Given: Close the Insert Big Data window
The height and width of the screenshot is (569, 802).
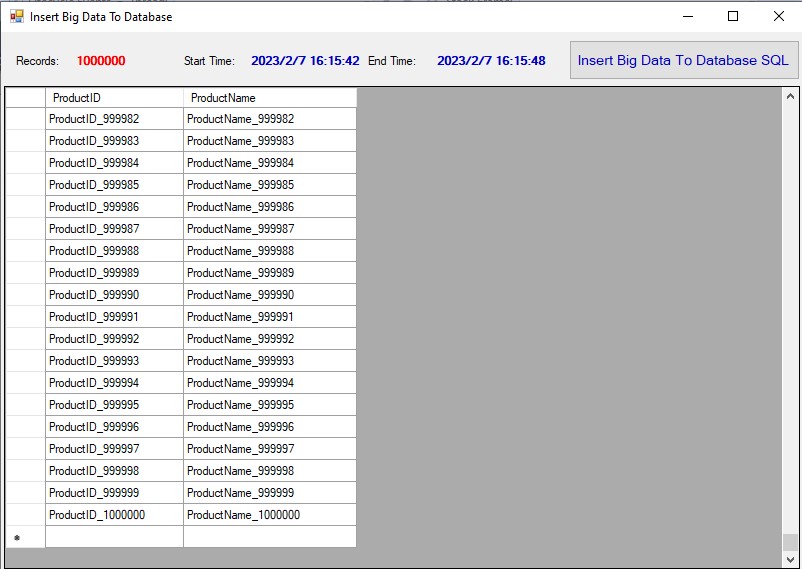Looking at the screenshot, I should 778,16.
